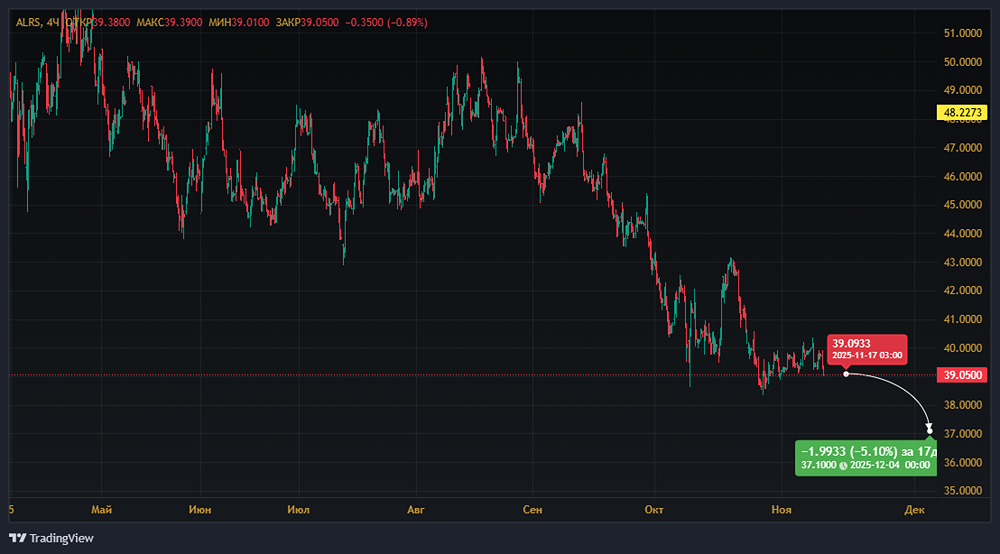Click the forecast end point circle near 37.0000

point(931,433)
